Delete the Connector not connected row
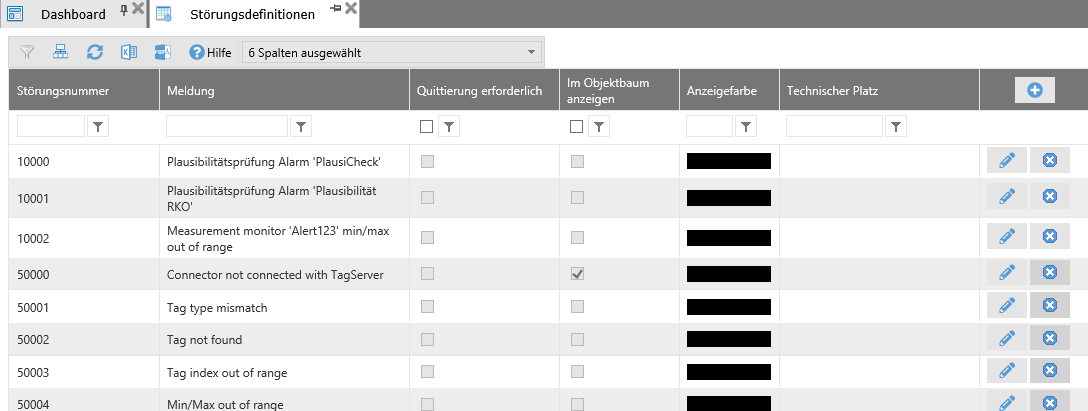Image resolution: width=1088 pixels, height=411 pixels. pos(1049,273)
